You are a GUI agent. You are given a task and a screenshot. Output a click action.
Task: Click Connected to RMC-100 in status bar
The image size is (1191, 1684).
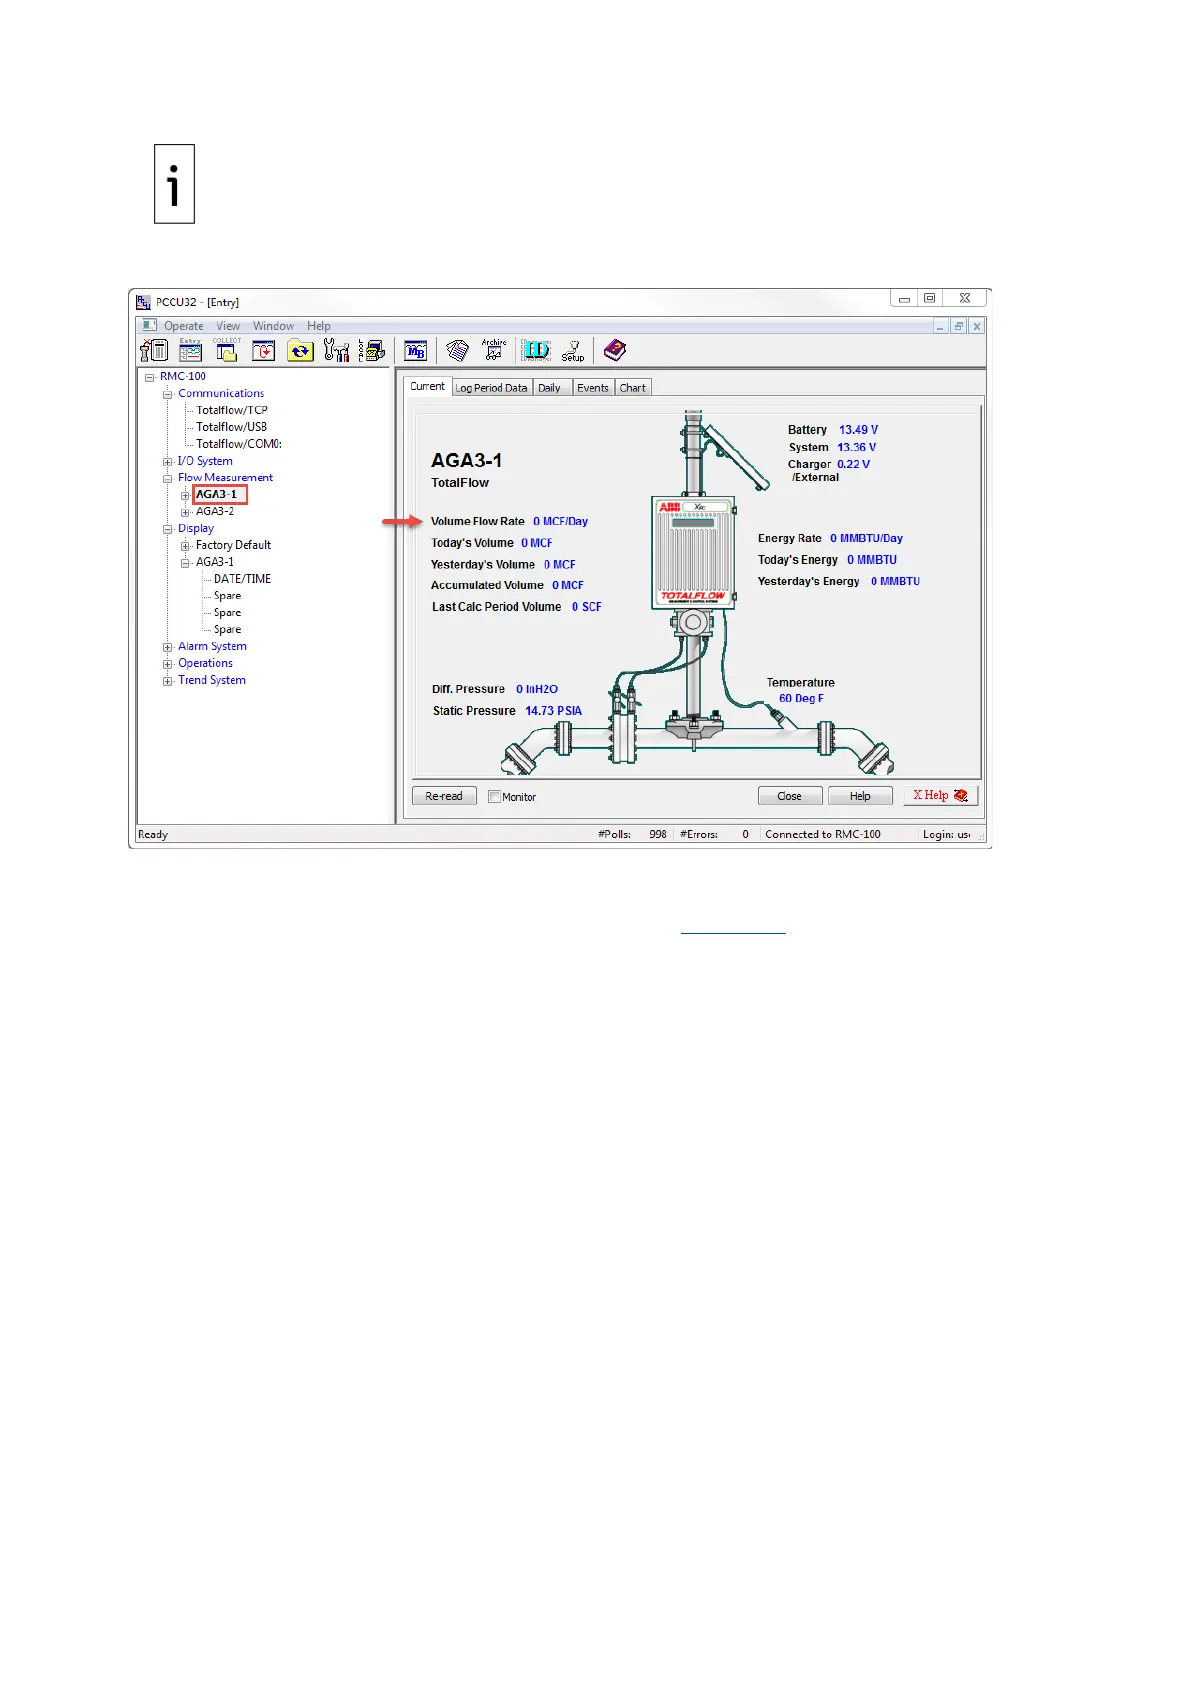pos(823,834)
